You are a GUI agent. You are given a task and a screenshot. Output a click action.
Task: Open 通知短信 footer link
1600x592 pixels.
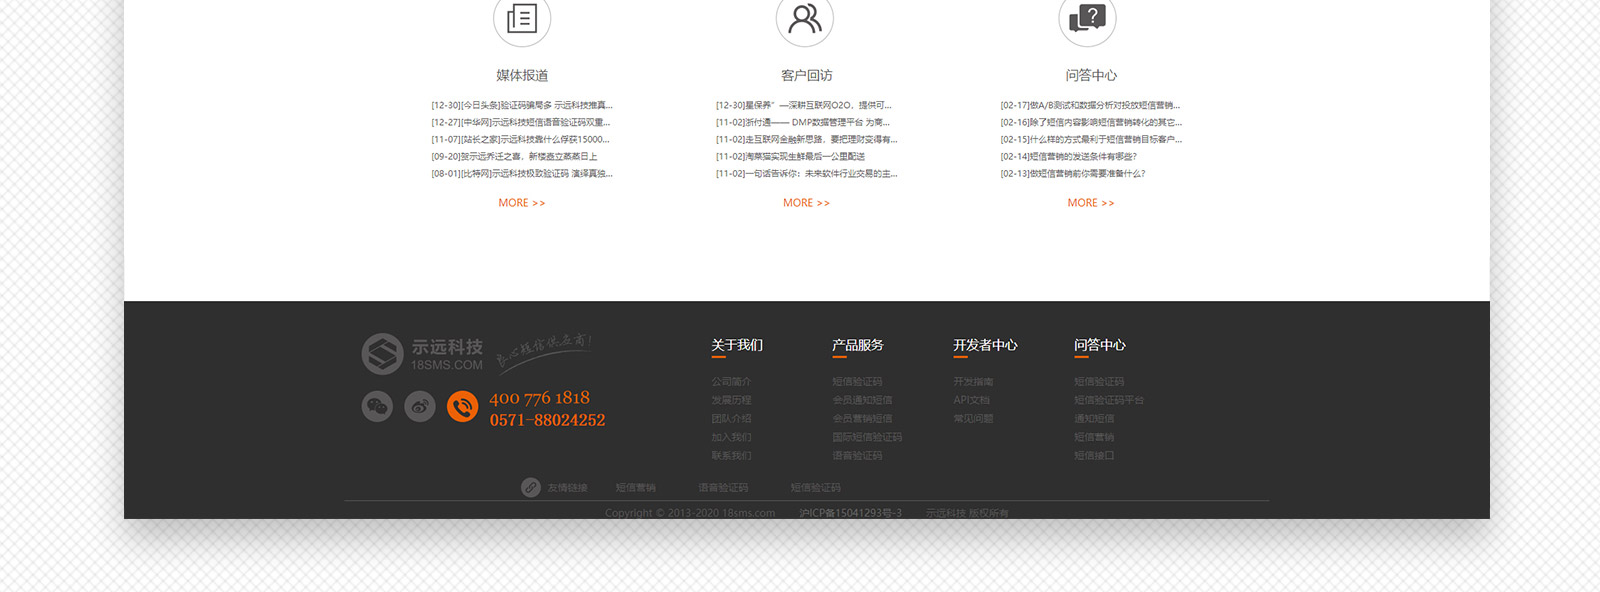1094,418
